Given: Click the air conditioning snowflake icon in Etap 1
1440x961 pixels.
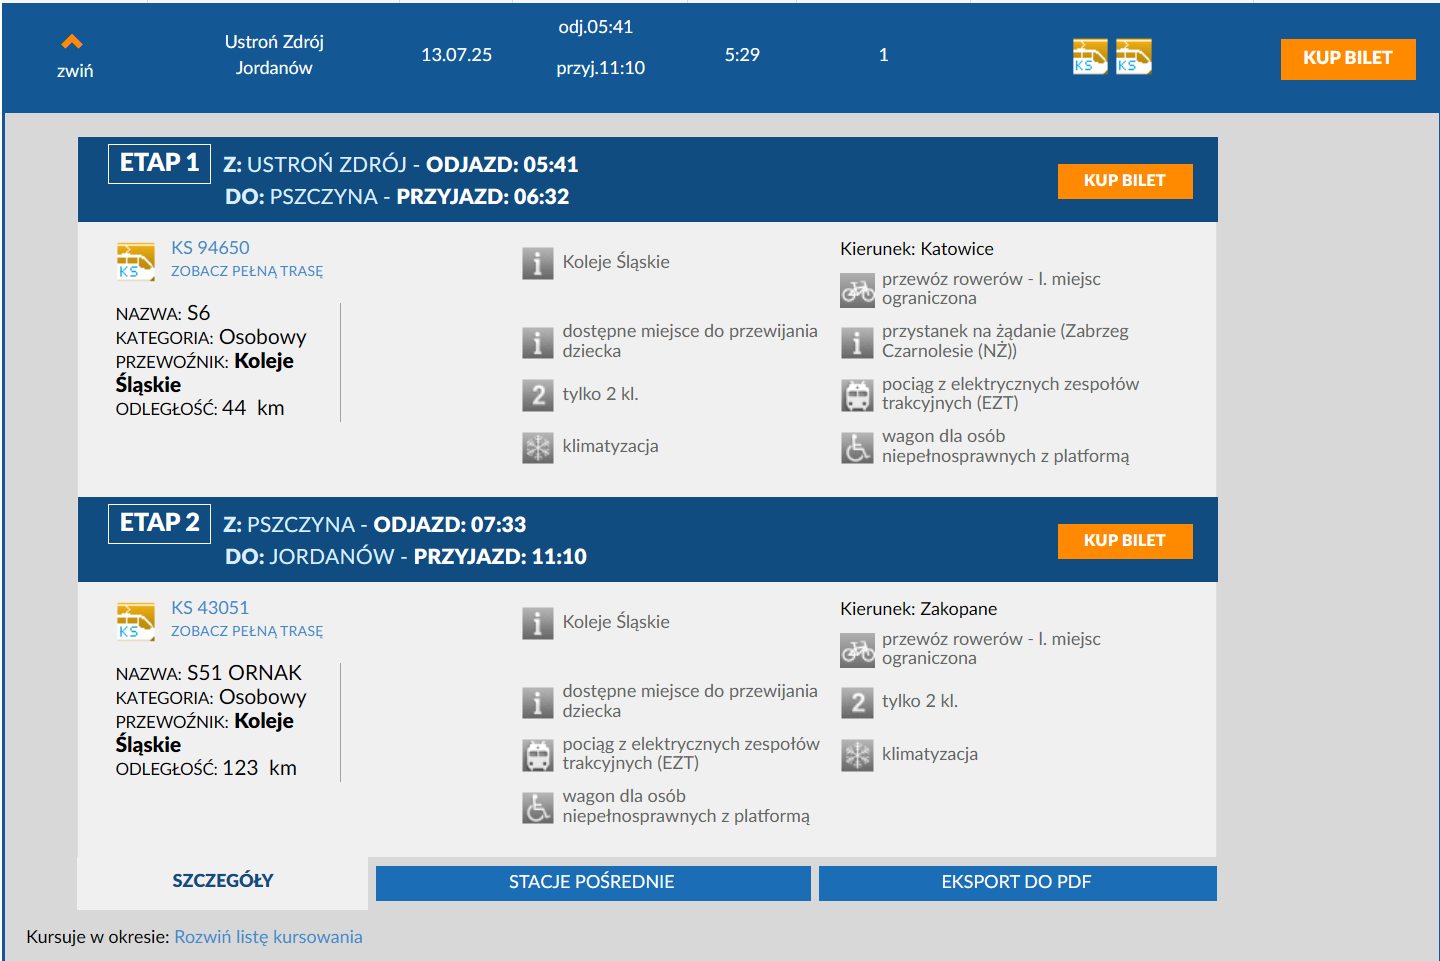Looking at the screenshot, I should click(537, 447).
